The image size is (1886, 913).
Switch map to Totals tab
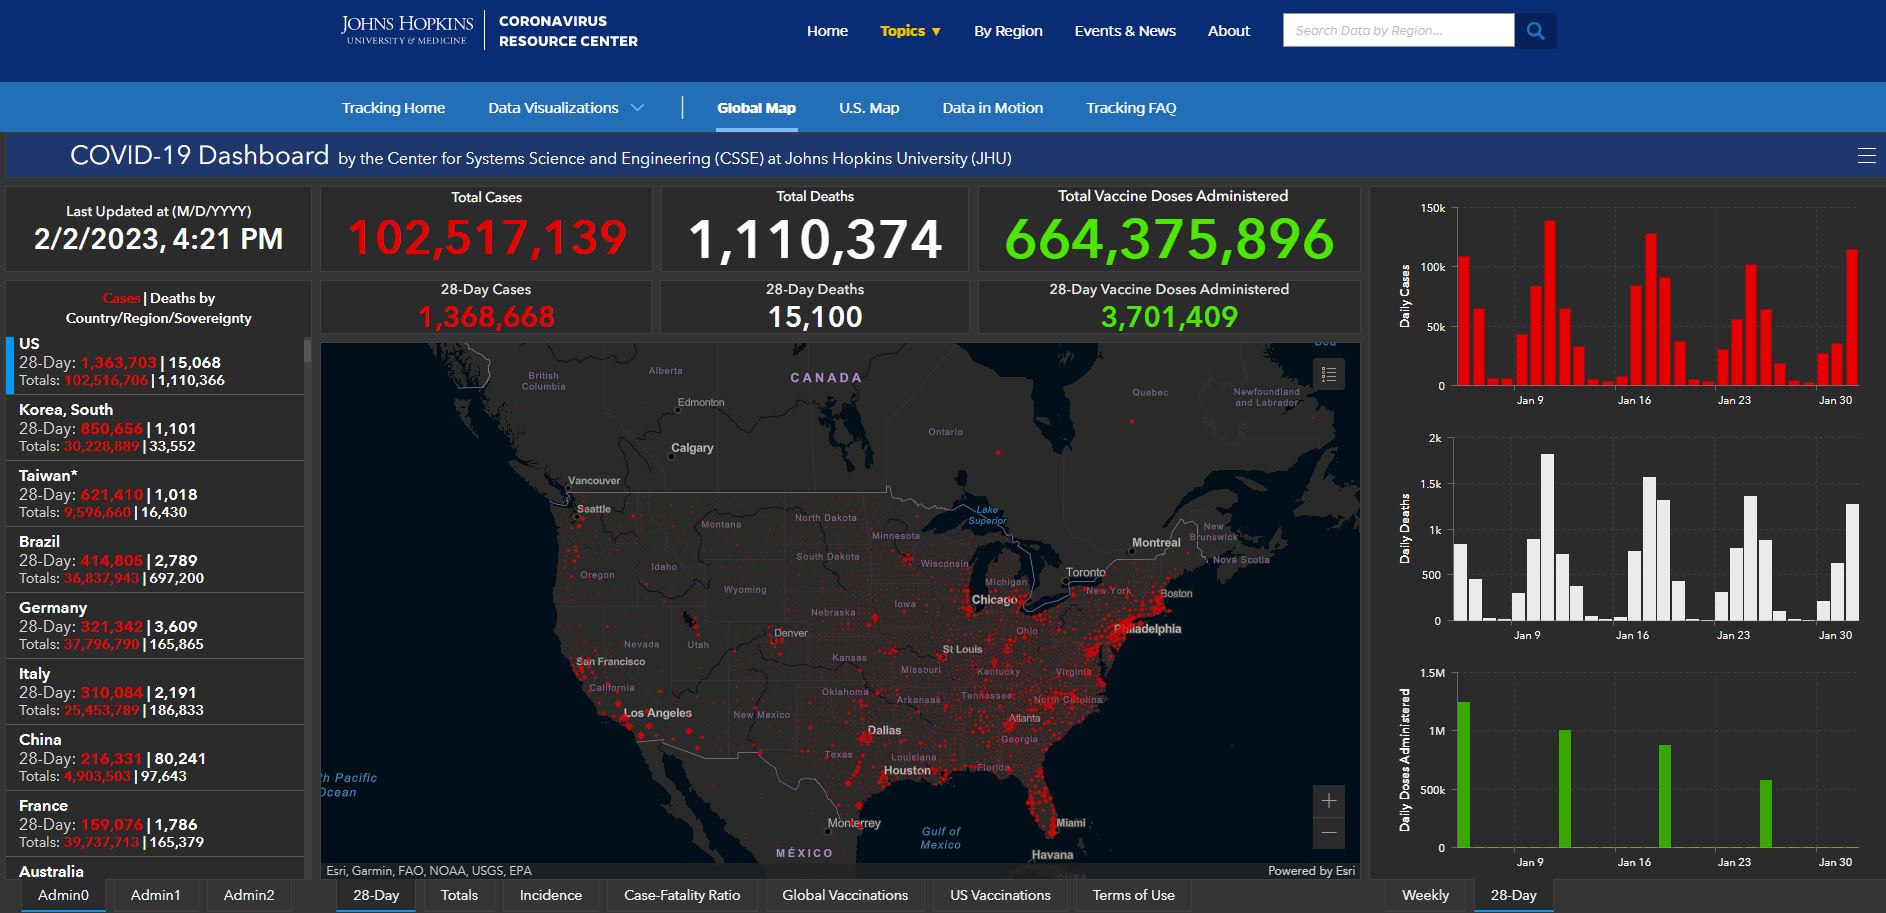coord(459,895)
